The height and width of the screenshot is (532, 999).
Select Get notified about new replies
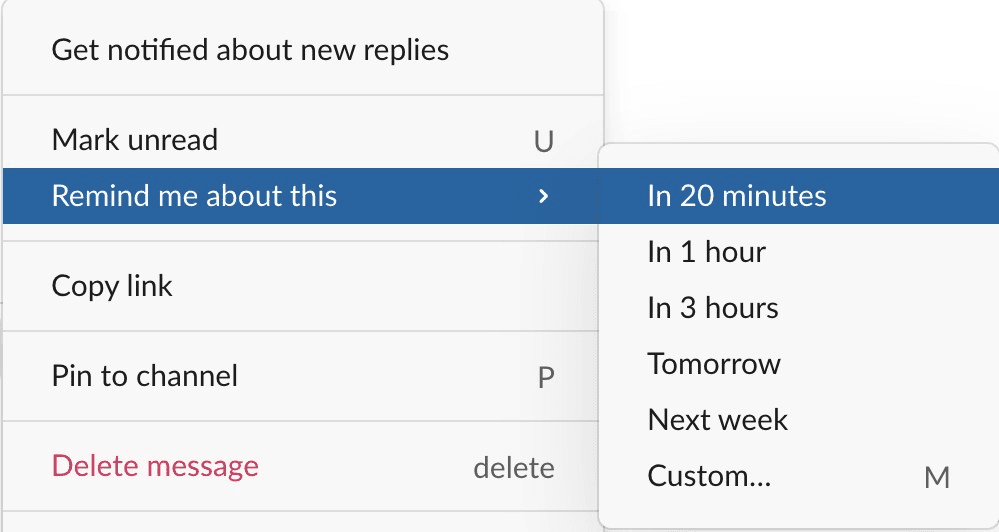point(303,50)
